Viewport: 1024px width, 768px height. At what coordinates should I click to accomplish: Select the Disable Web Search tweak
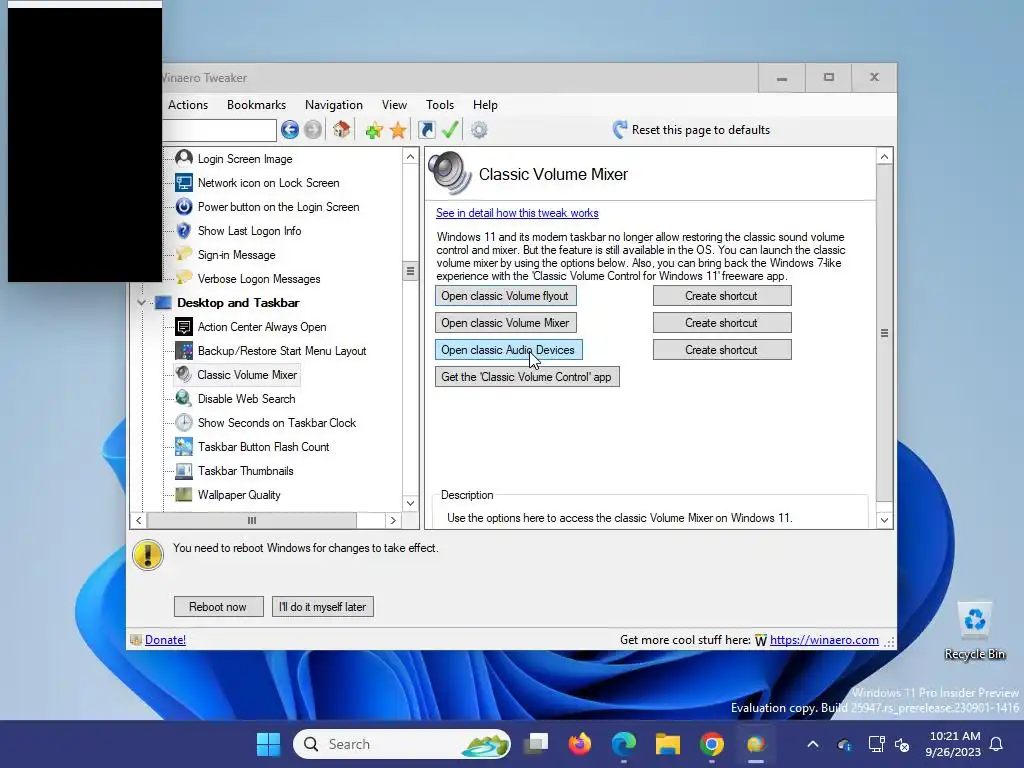(246, 399)
